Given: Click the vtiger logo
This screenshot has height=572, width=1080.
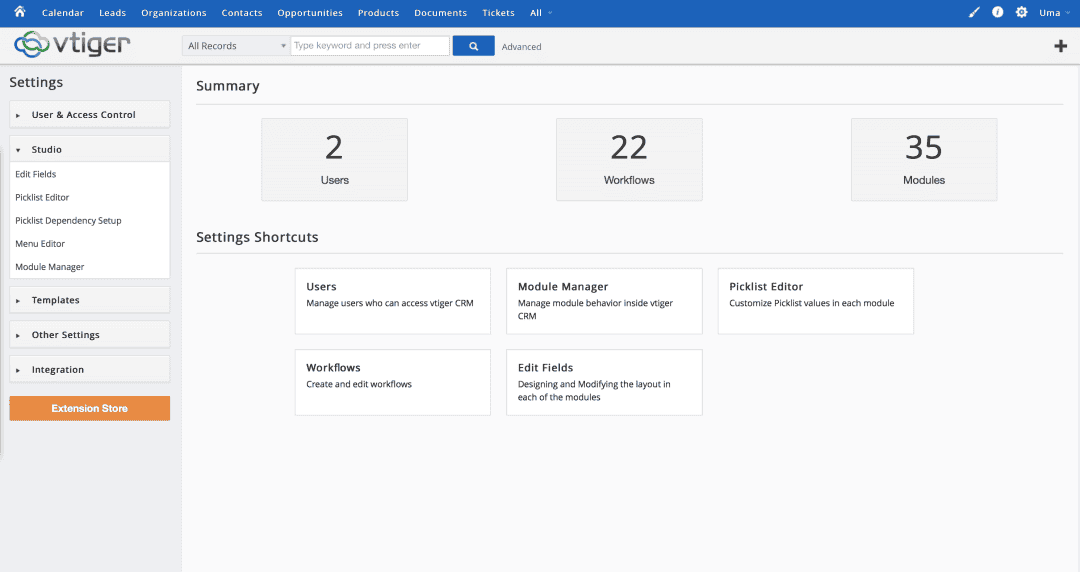Looking at the screenshot, I should click(x=72, y=45).
